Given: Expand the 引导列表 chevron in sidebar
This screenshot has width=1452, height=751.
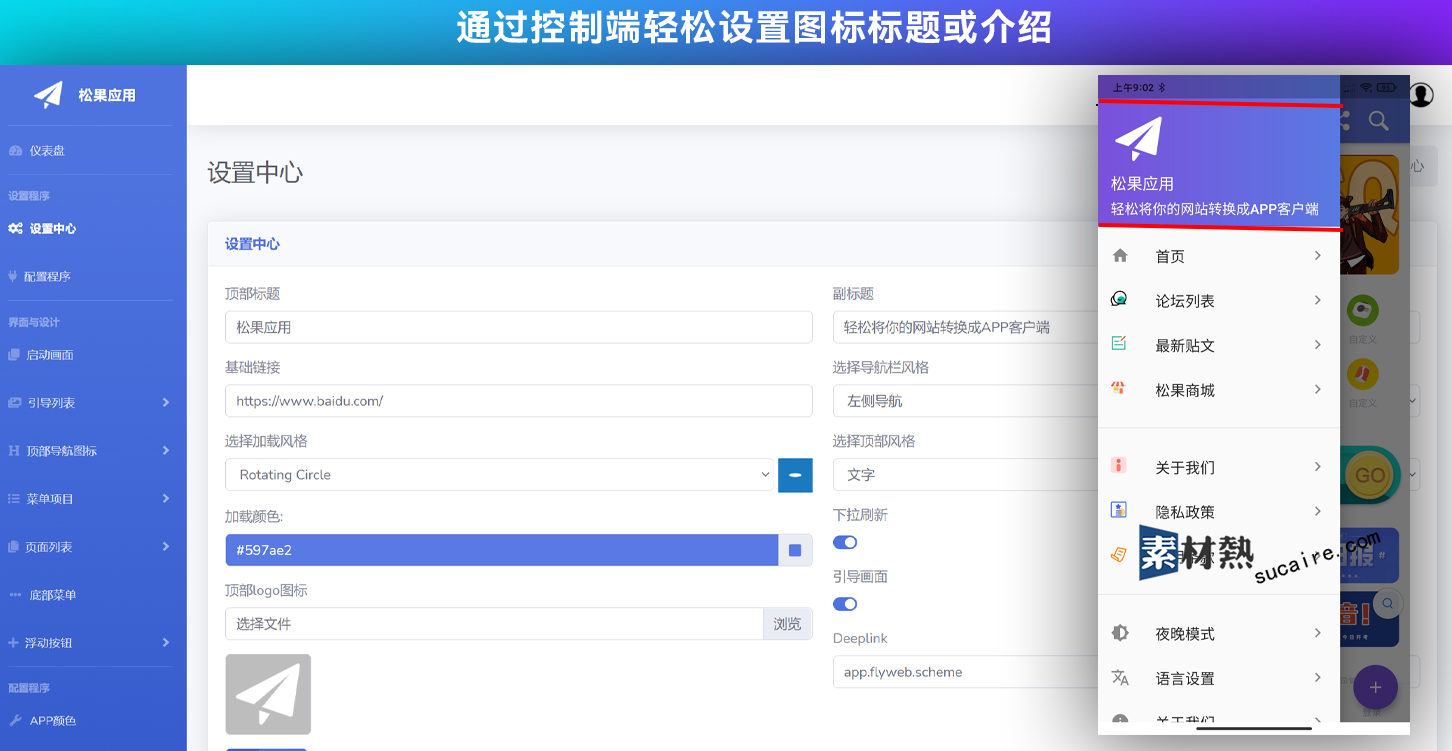Looking at the screenshot, I should pyautogui.click(x=166, y=403).
